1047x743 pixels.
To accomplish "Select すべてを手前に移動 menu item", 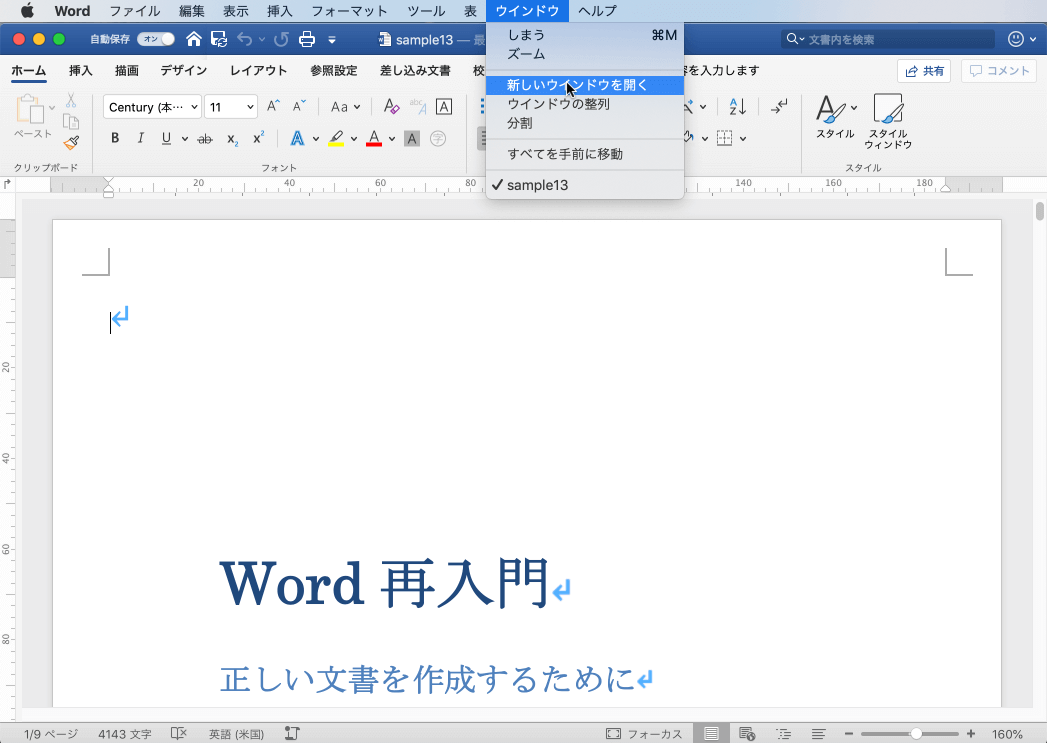I will [585, 154].
